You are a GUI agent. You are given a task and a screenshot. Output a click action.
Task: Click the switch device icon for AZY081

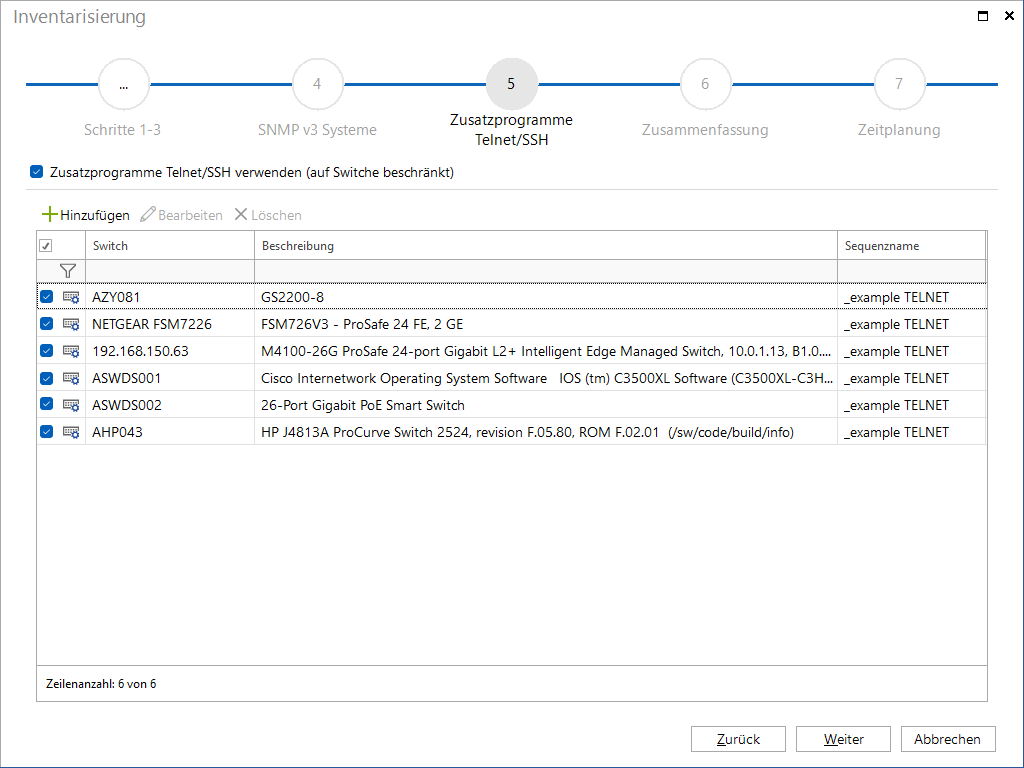(71, 297)
